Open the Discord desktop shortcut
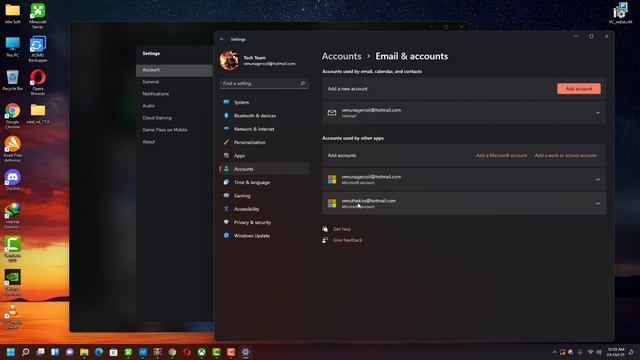 coord(13,180)
